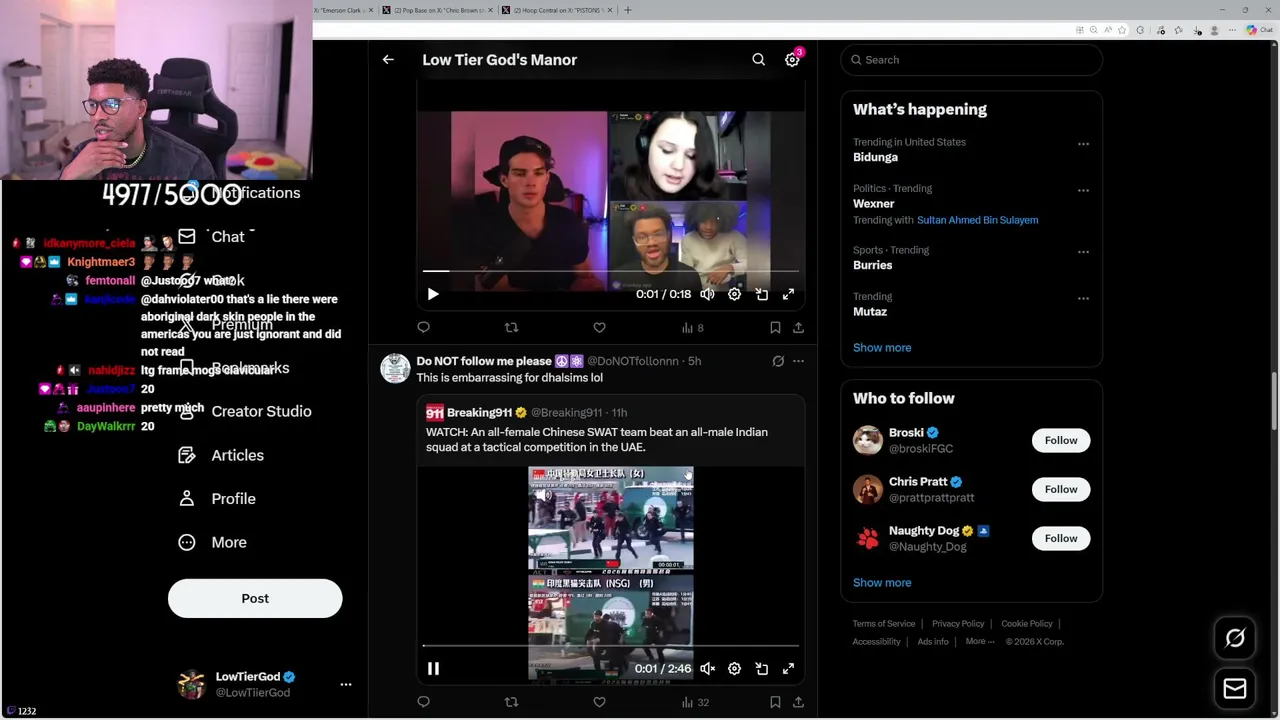Image resolution: width=1280 pixels, height=720 pixels.
Task: Like the first video post
Action: (x=599, y=327)
